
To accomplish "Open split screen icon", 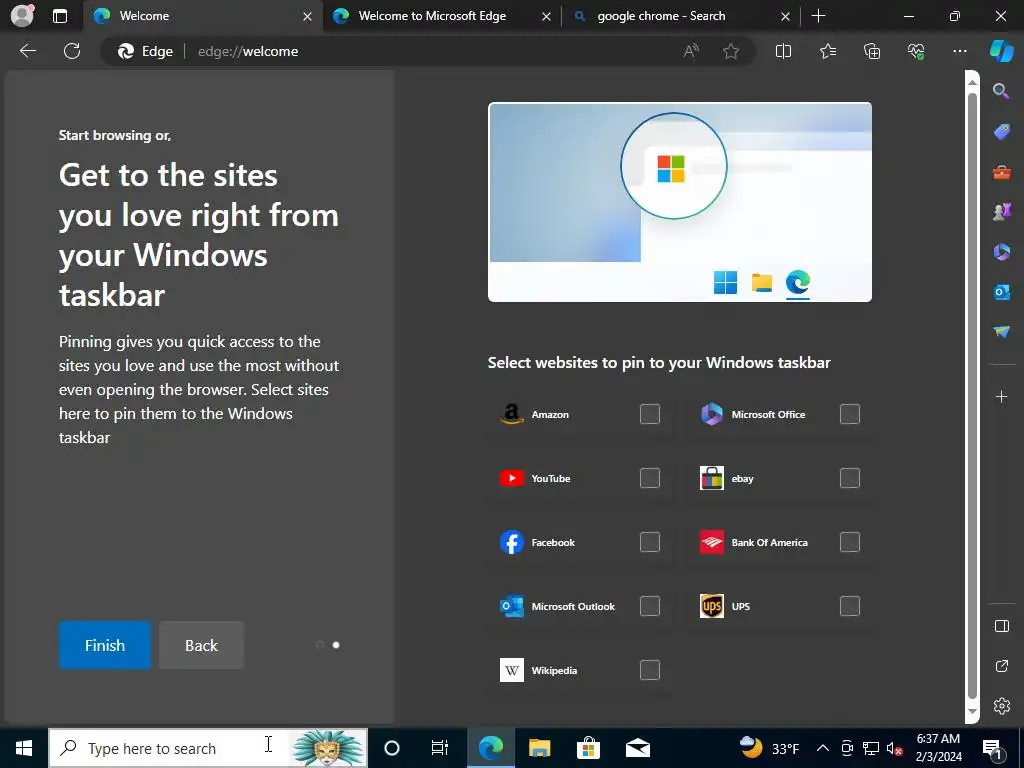I will pyautogui.click(x=783, y=51).
